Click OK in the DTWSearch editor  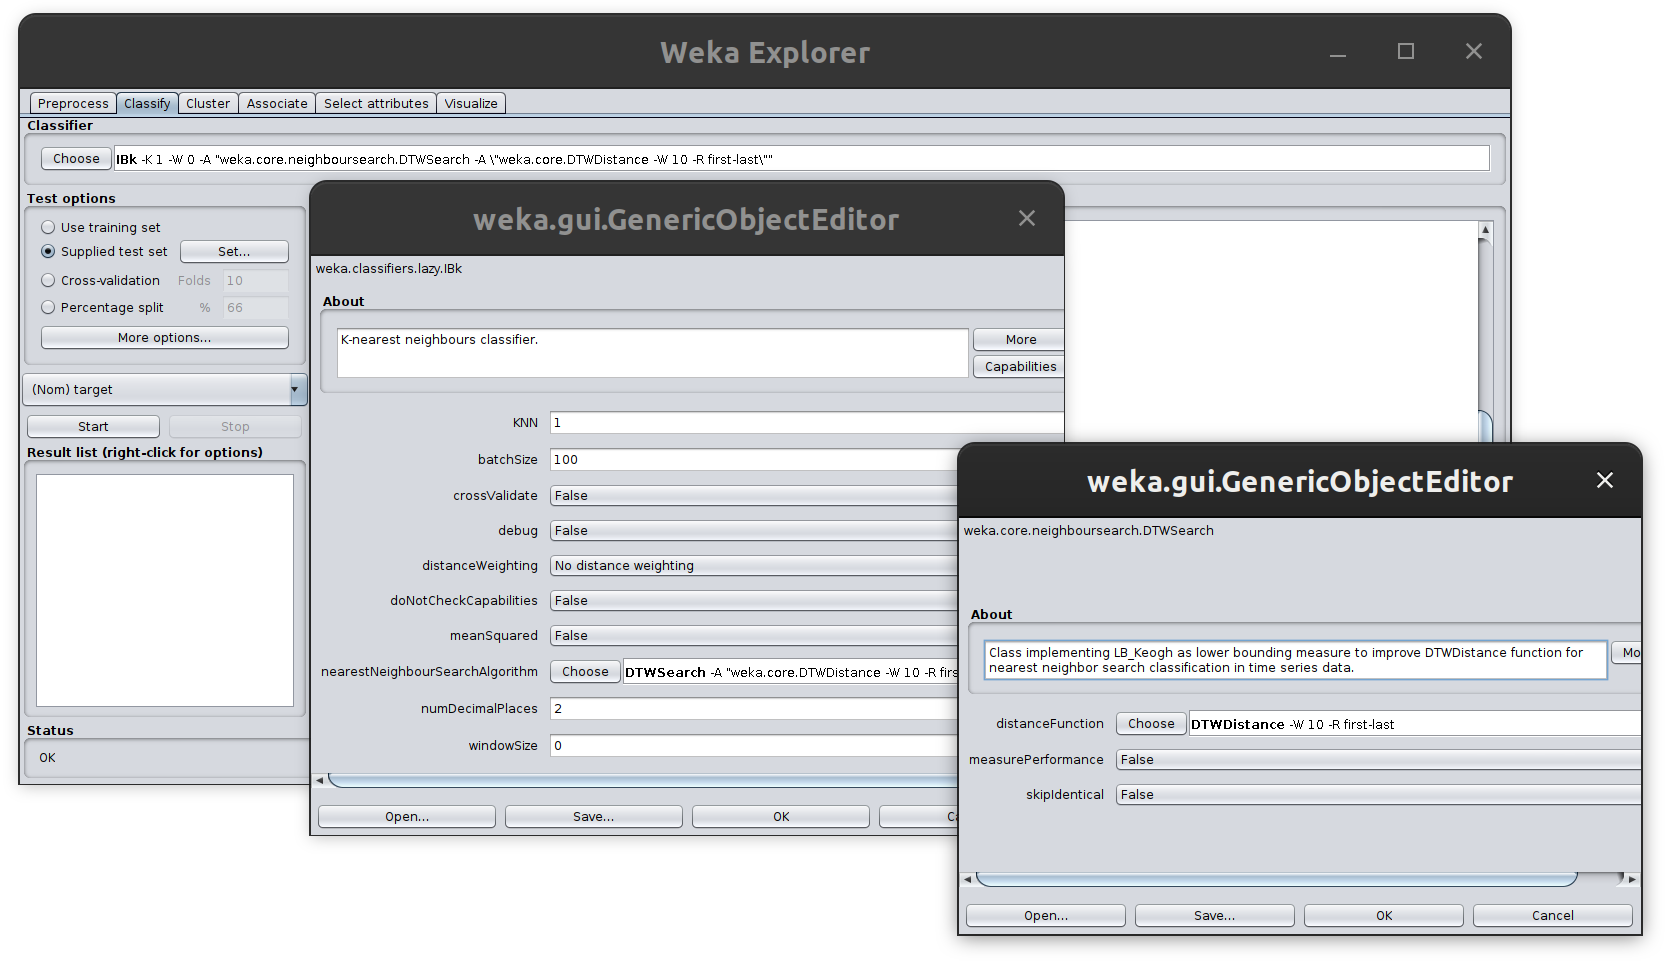[x=1384, y=915]
